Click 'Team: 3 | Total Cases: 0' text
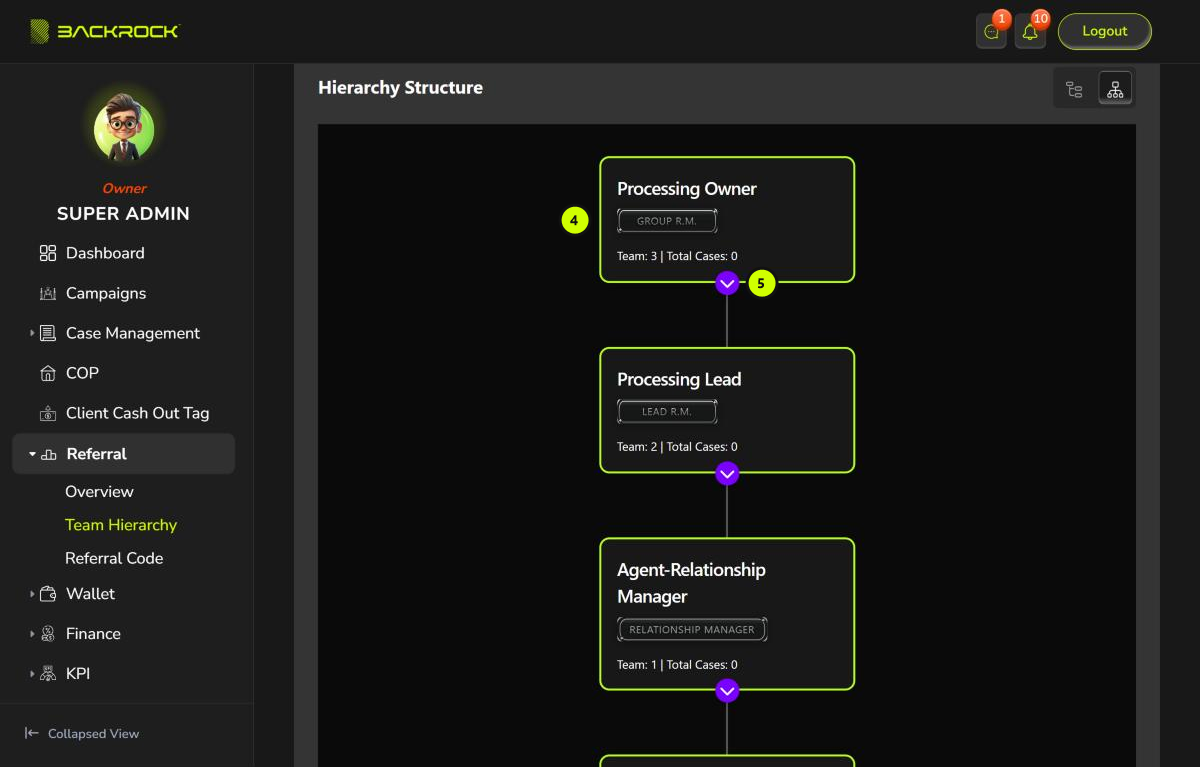Screen dimensions: 1200x767 (x=677, y=256)
